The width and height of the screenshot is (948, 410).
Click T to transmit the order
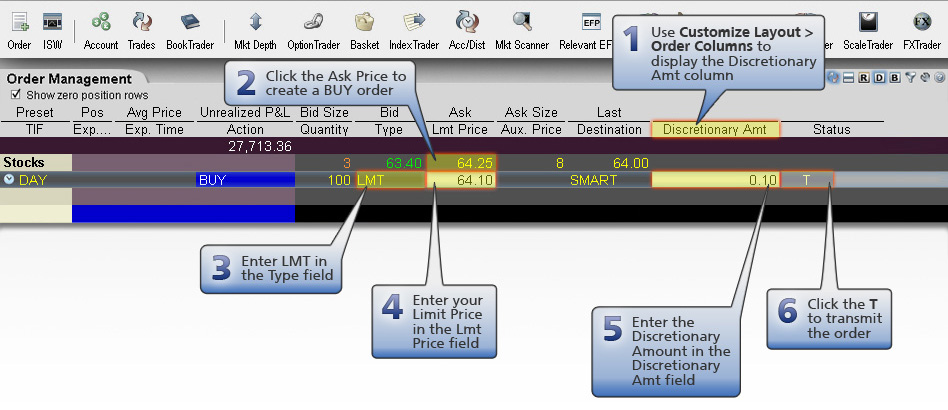coord(807,180)
